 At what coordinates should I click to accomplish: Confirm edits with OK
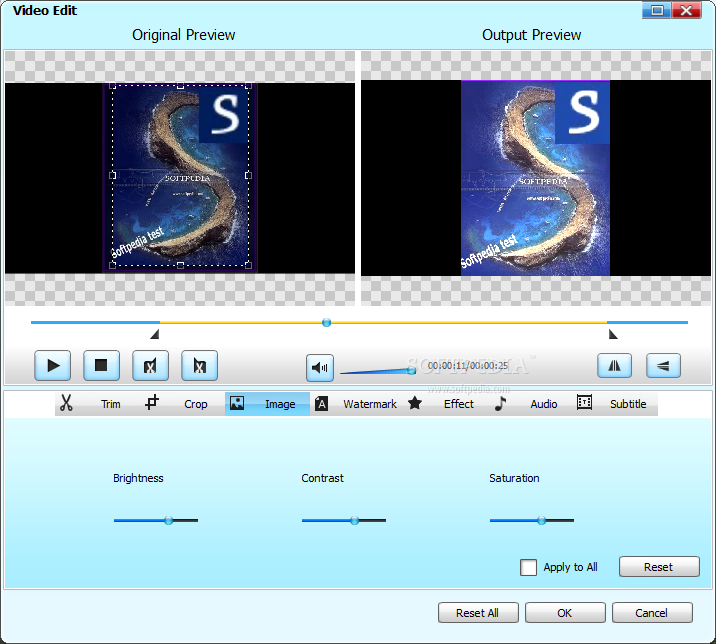point(565,612)
